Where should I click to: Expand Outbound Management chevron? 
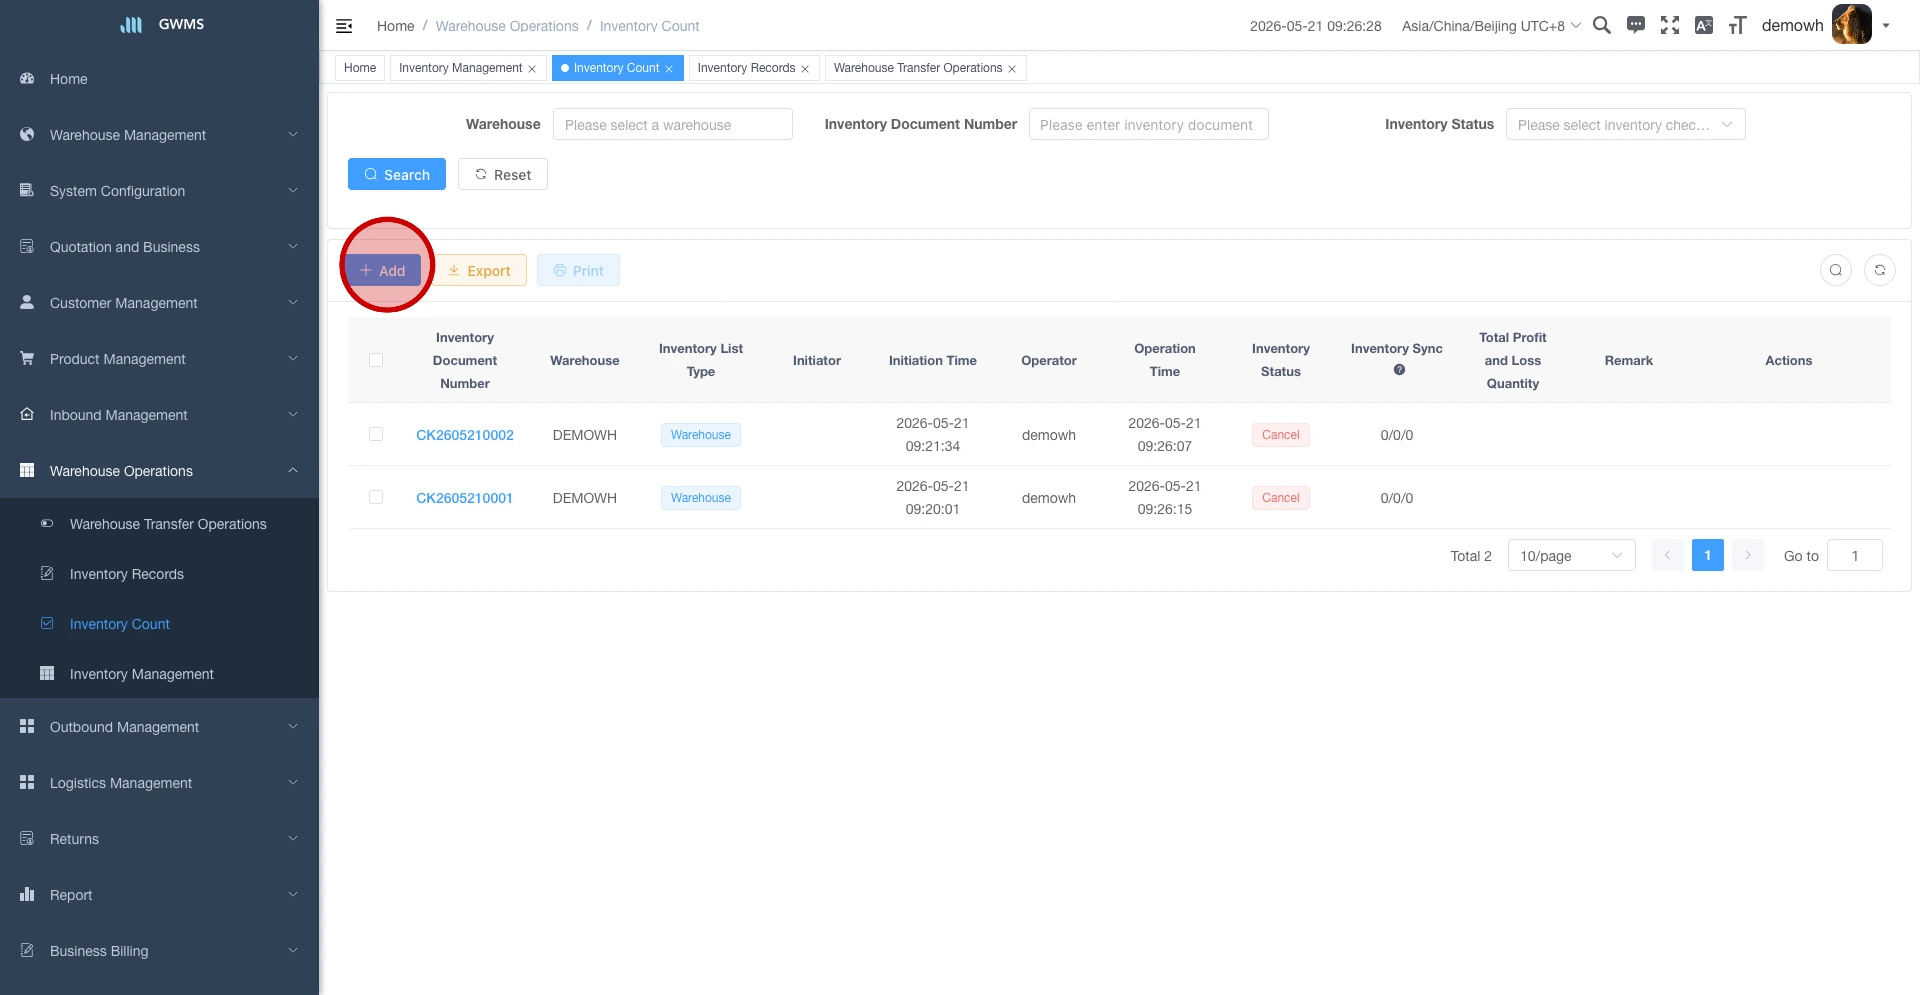click(293, 726)
